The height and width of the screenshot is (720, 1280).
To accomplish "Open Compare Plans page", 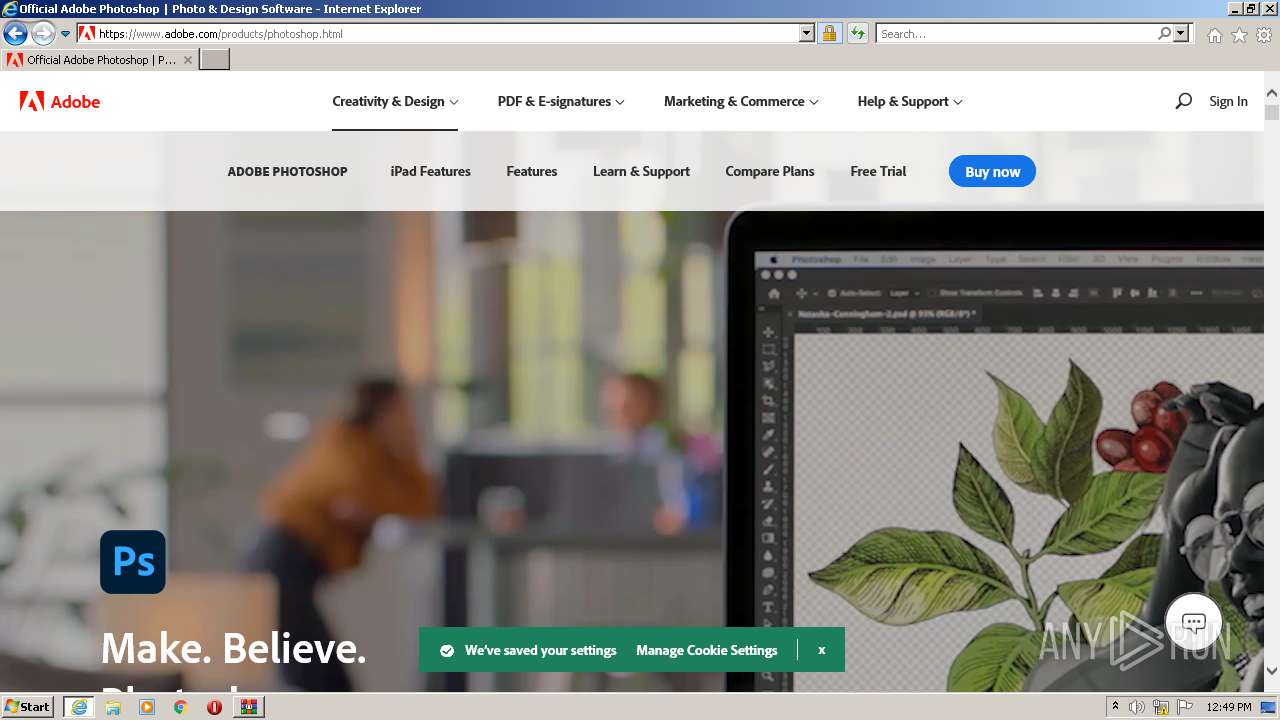I will click(x=770, y=171).
